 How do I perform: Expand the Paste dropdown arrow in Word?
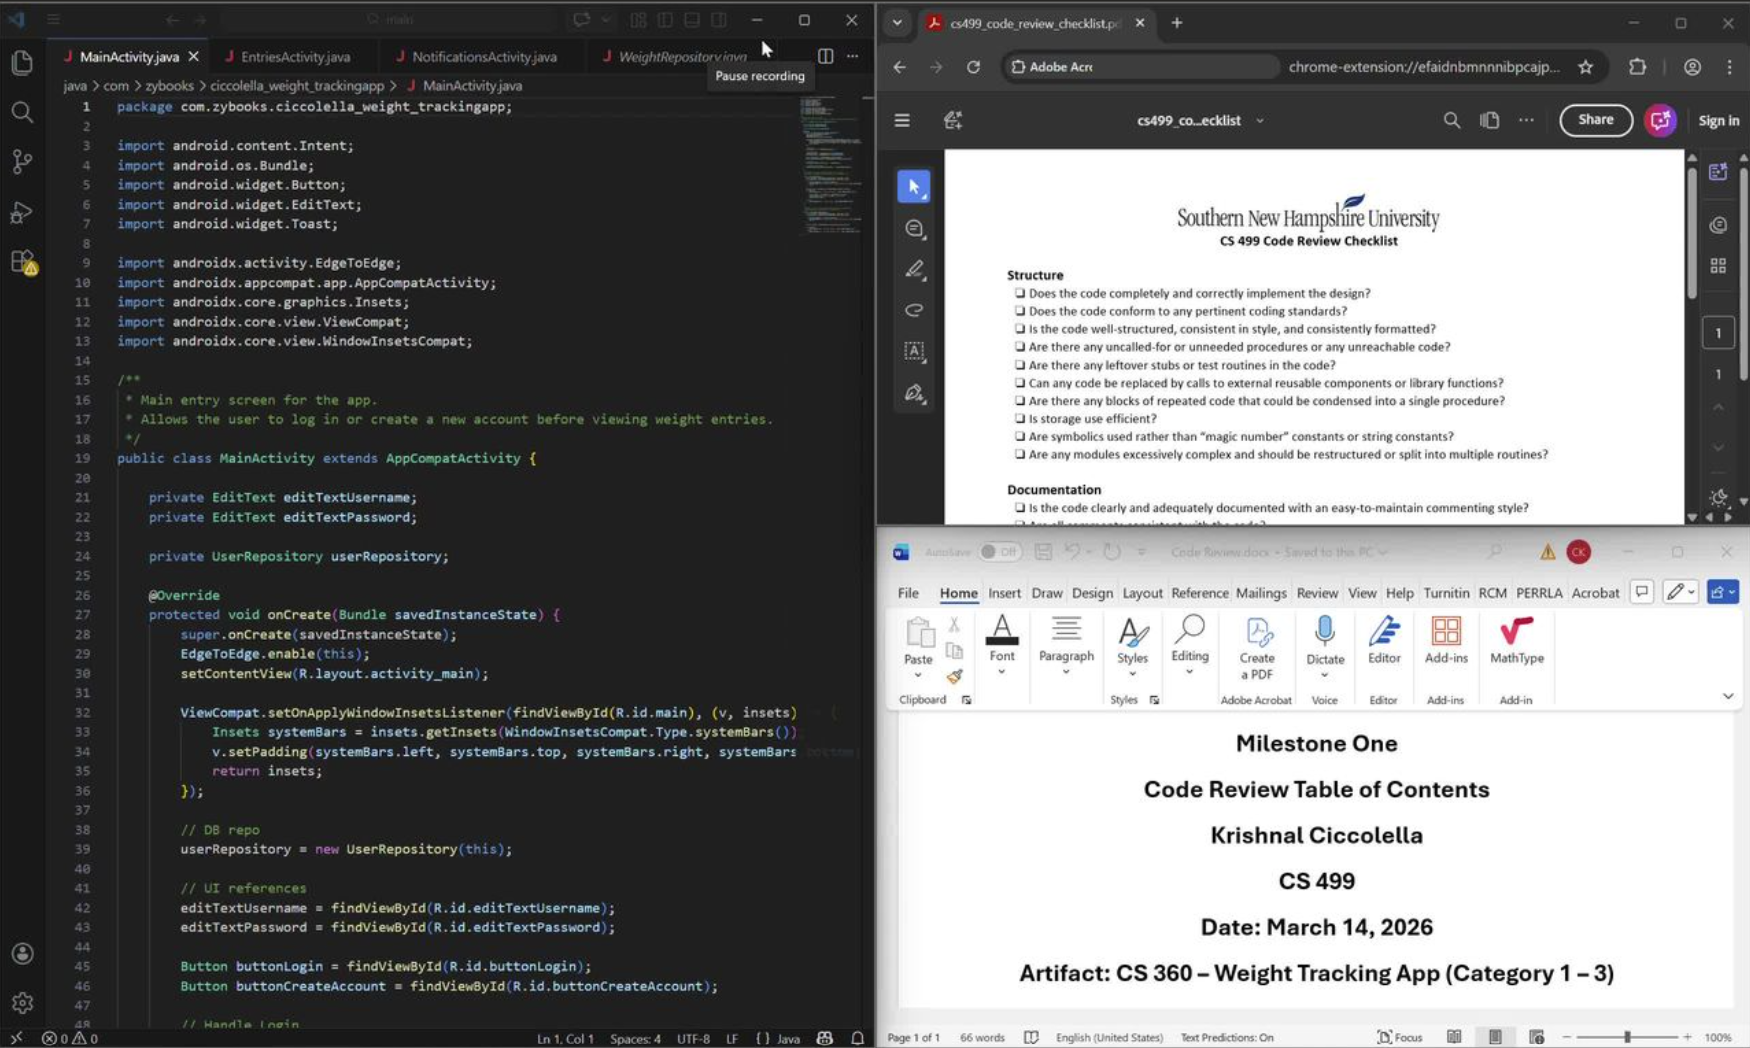[x=918, y=675]
